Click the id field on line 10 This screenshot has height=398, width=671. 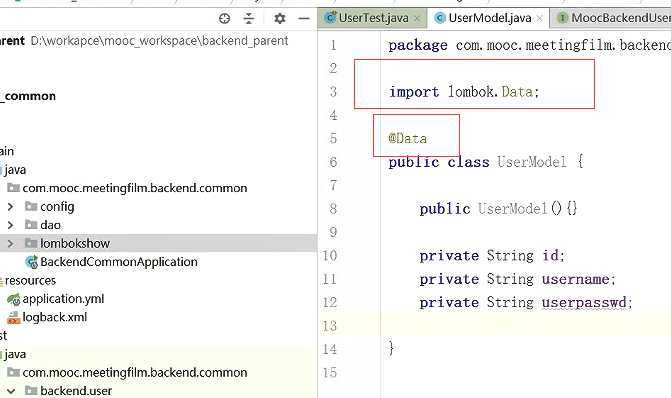551,255
